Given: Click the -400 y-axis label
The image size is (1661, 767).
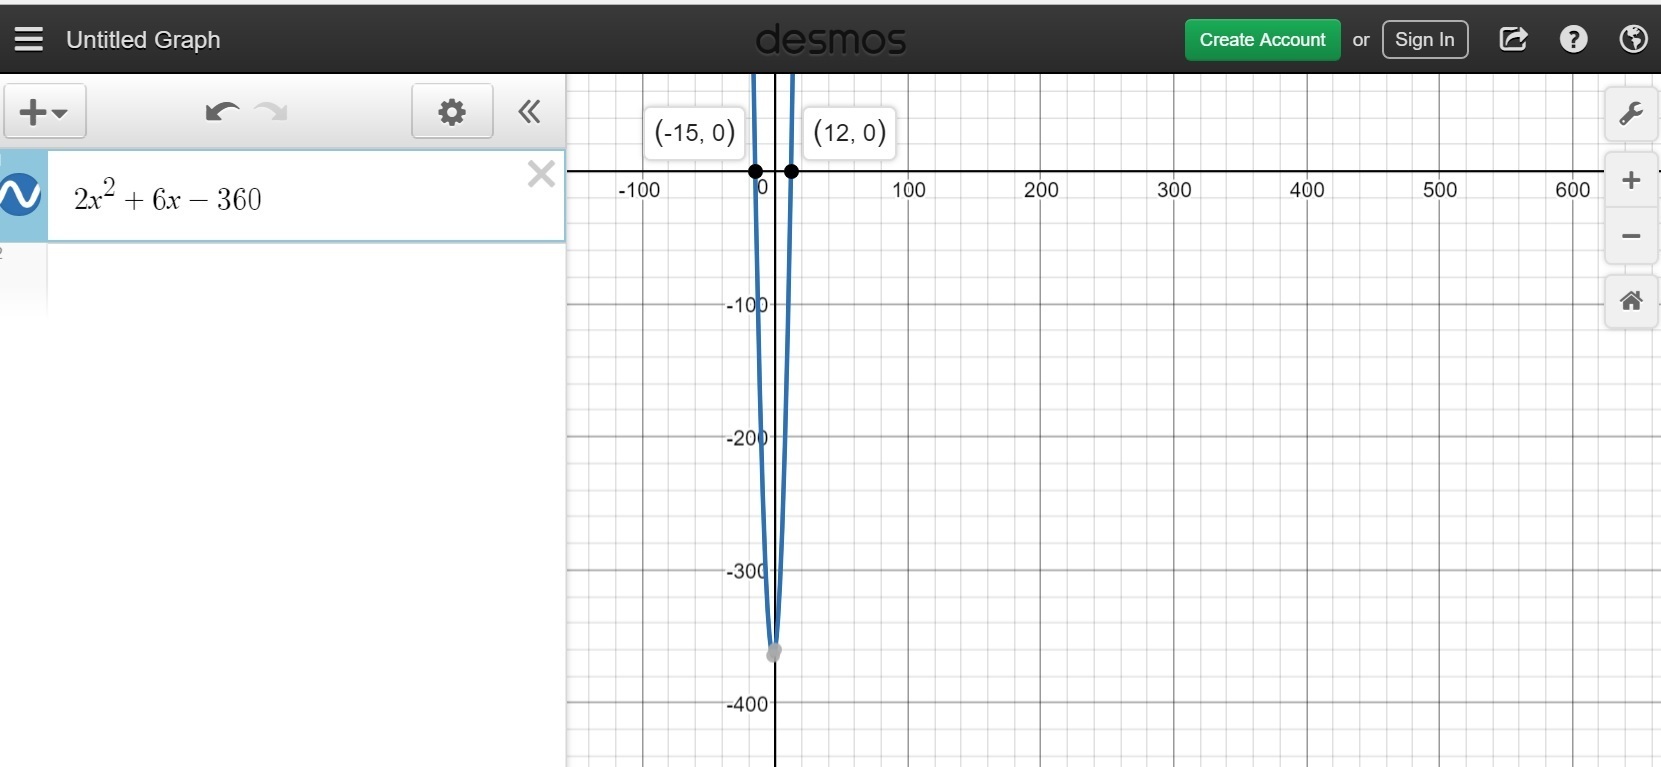Looking at the screenshot, I should (x=747, y=704).
